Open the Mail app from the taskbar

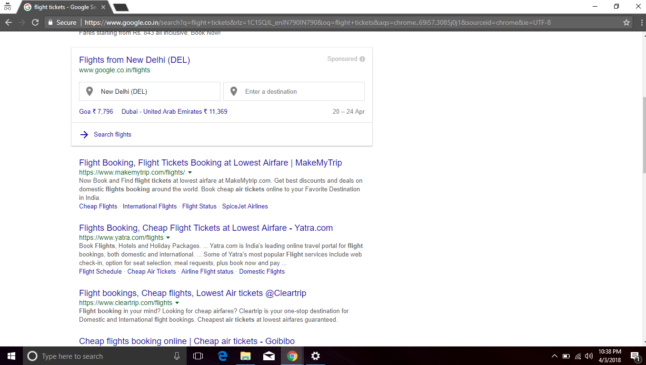coord(269,356)
